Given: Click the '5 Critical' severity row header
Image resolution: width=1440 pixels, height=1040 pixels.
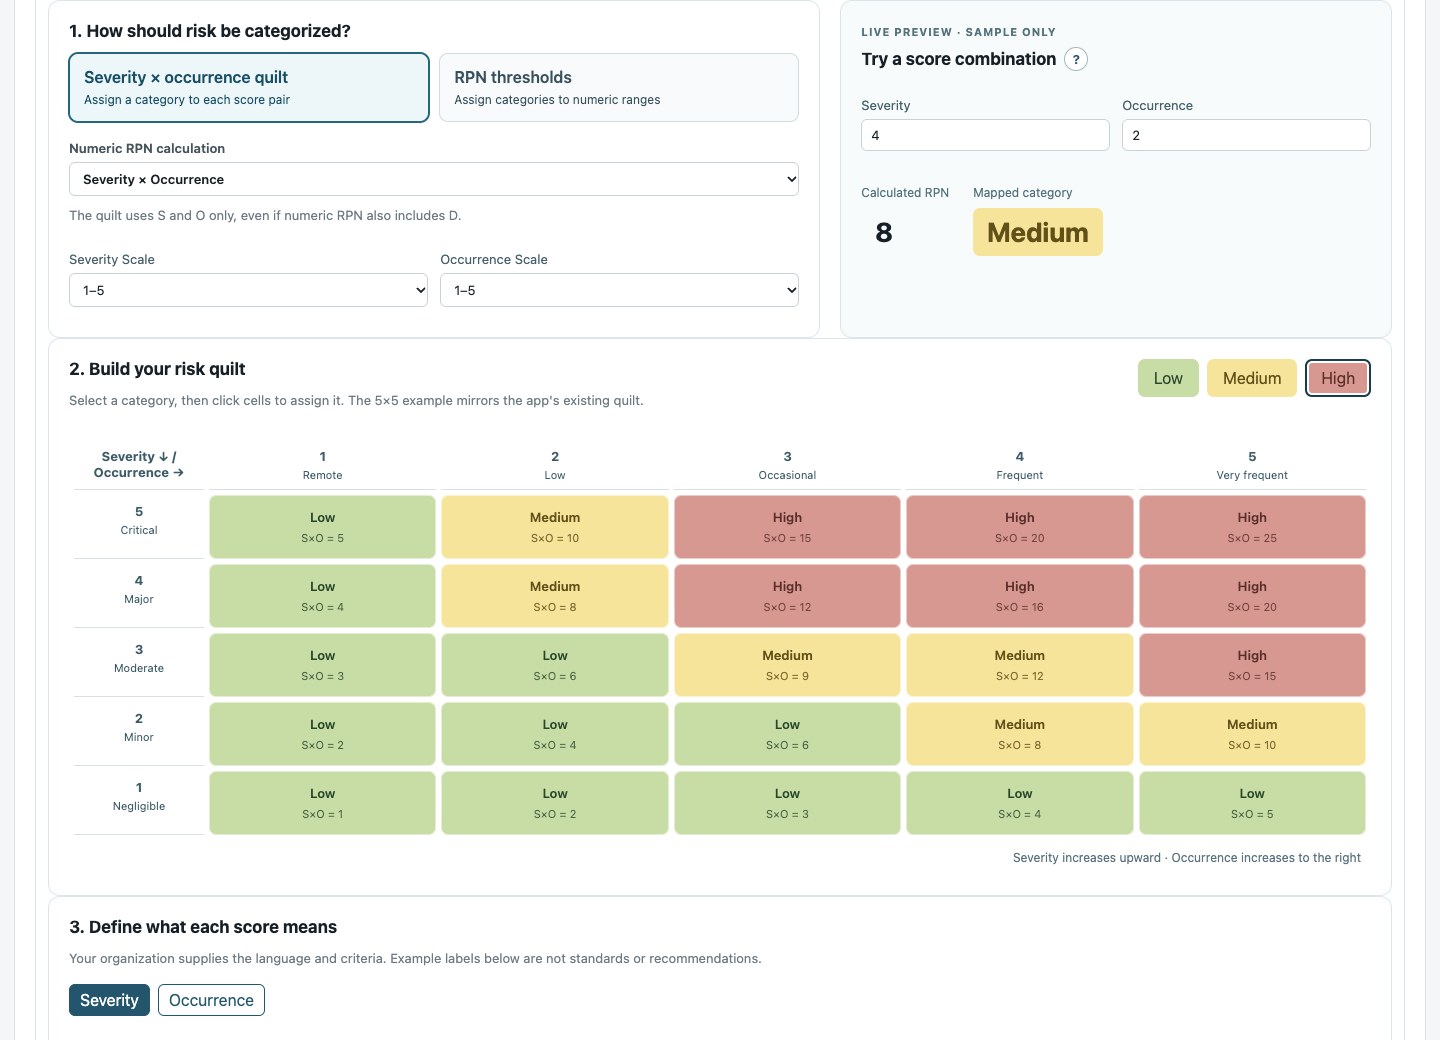Looking at the screenshot, I should 139,521.
